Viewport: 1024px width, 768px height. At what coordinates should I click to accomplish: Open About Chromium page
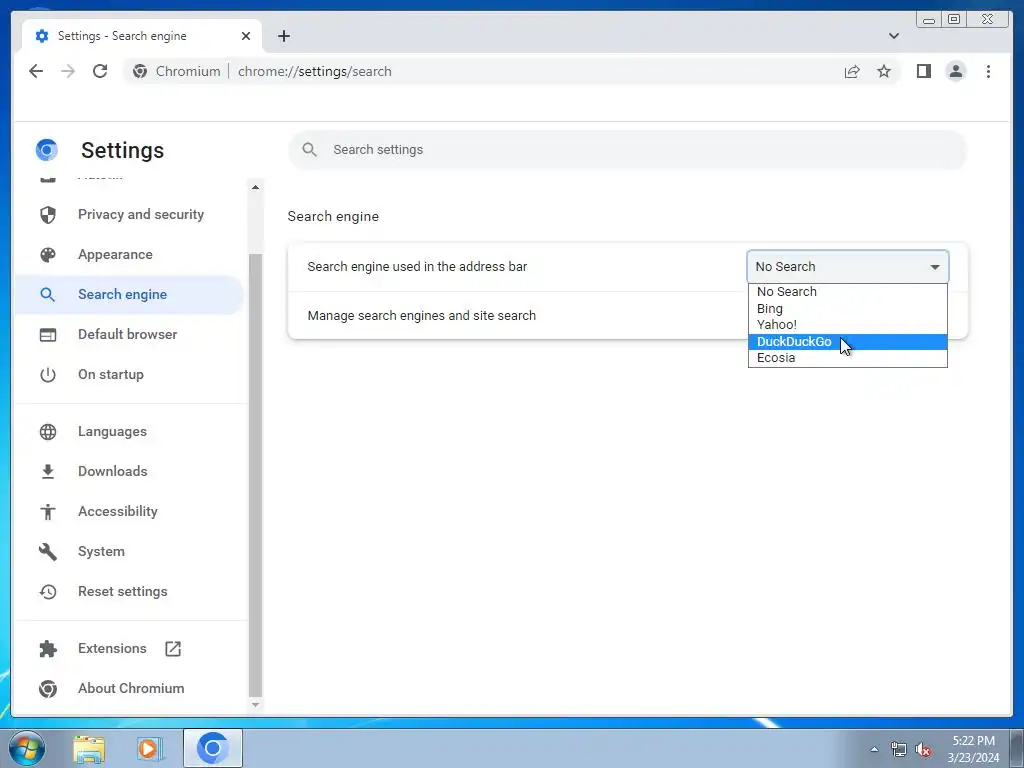(x=129, y=688)
